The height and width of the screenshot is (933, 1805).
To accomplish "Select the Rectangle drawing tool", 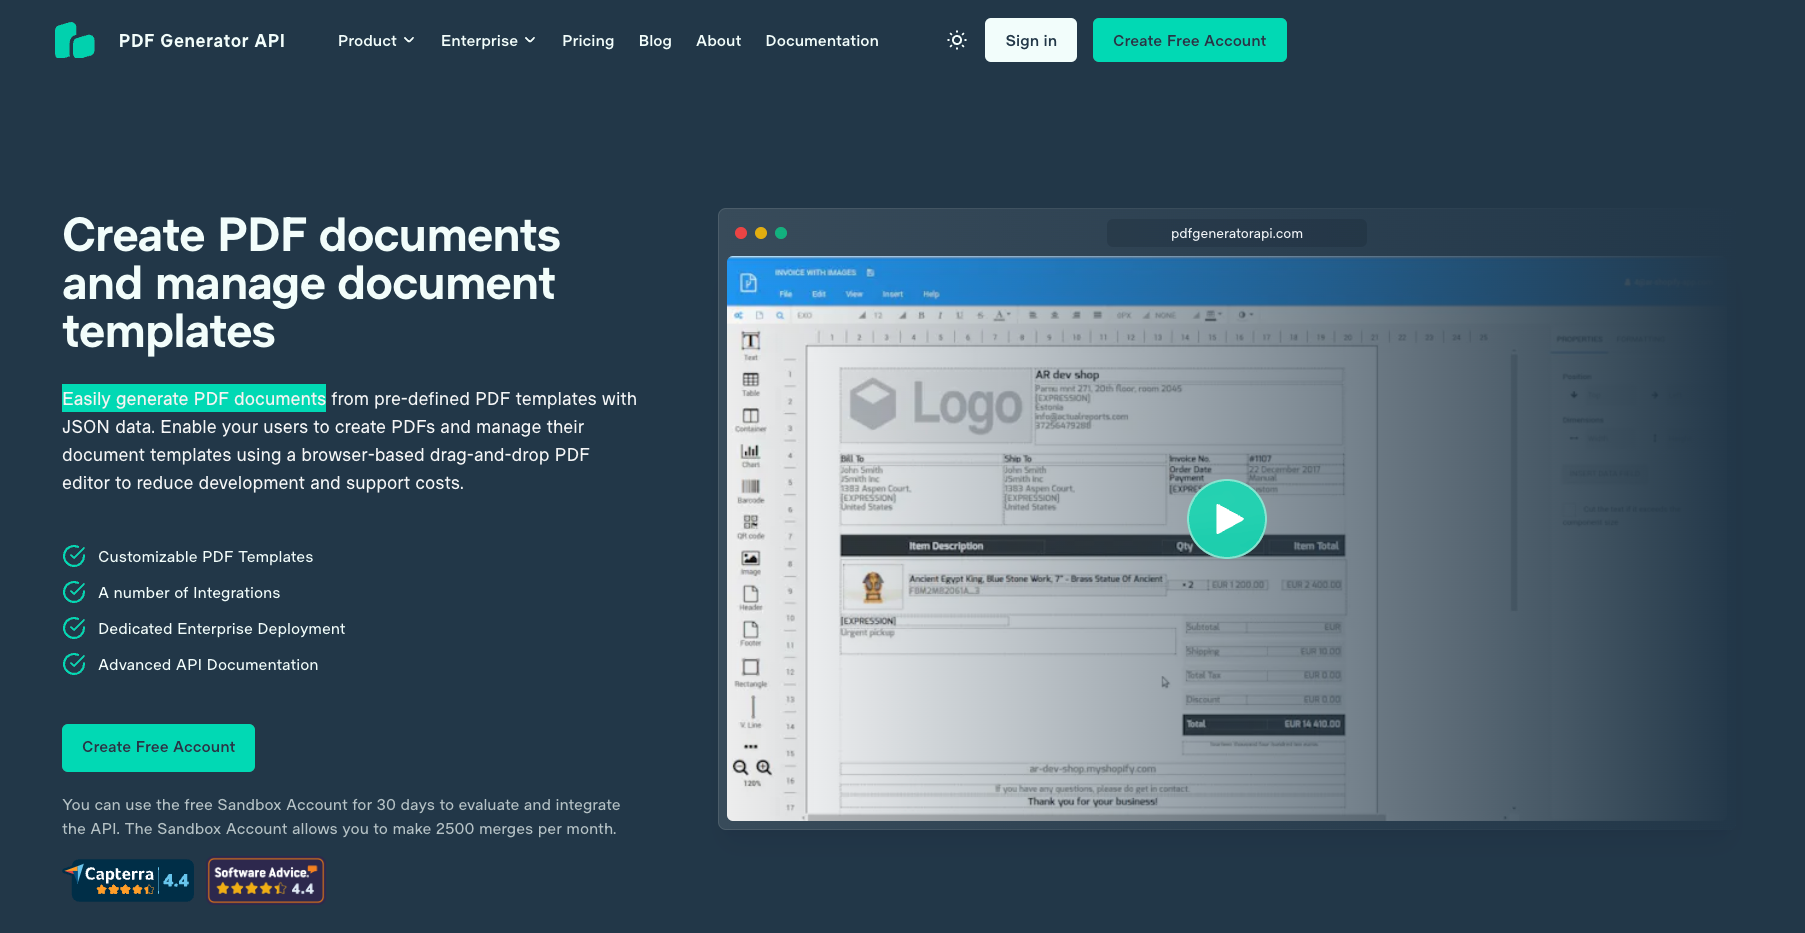I will pyautogui.click(x=750, y=665).
